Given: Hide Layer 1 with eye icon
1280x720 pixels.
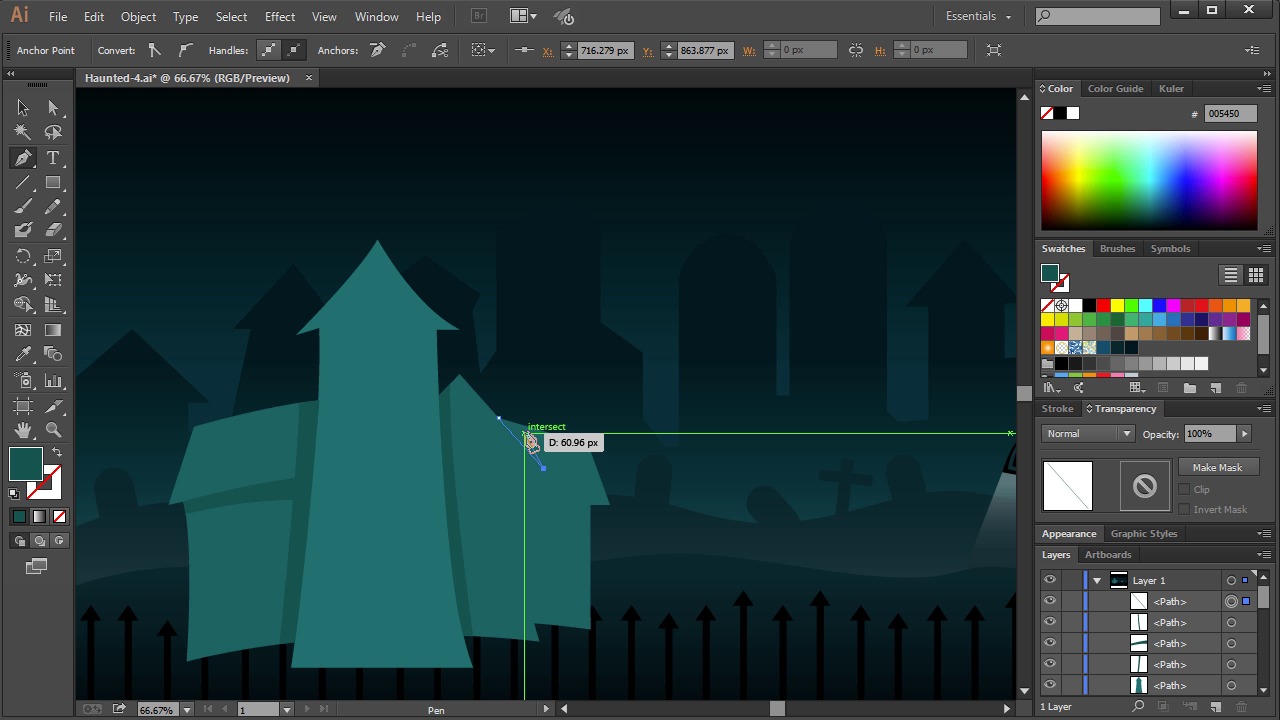Looking at the screenshot, I should pyautogui.click(x=1049, y=580).
